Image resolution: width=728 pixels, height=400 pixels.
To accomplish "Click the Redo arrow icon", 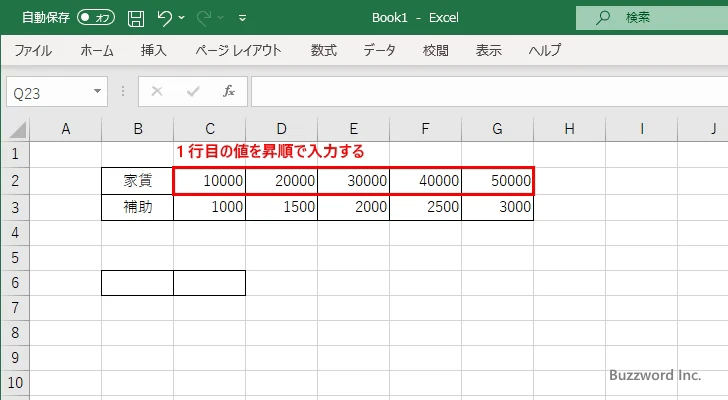I will coord(204,17).
